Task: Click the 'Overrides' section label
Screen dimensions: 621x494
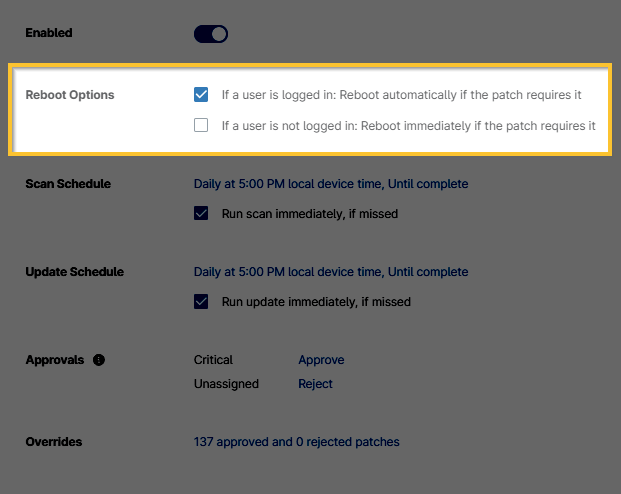Action: (x=54, y=441)
